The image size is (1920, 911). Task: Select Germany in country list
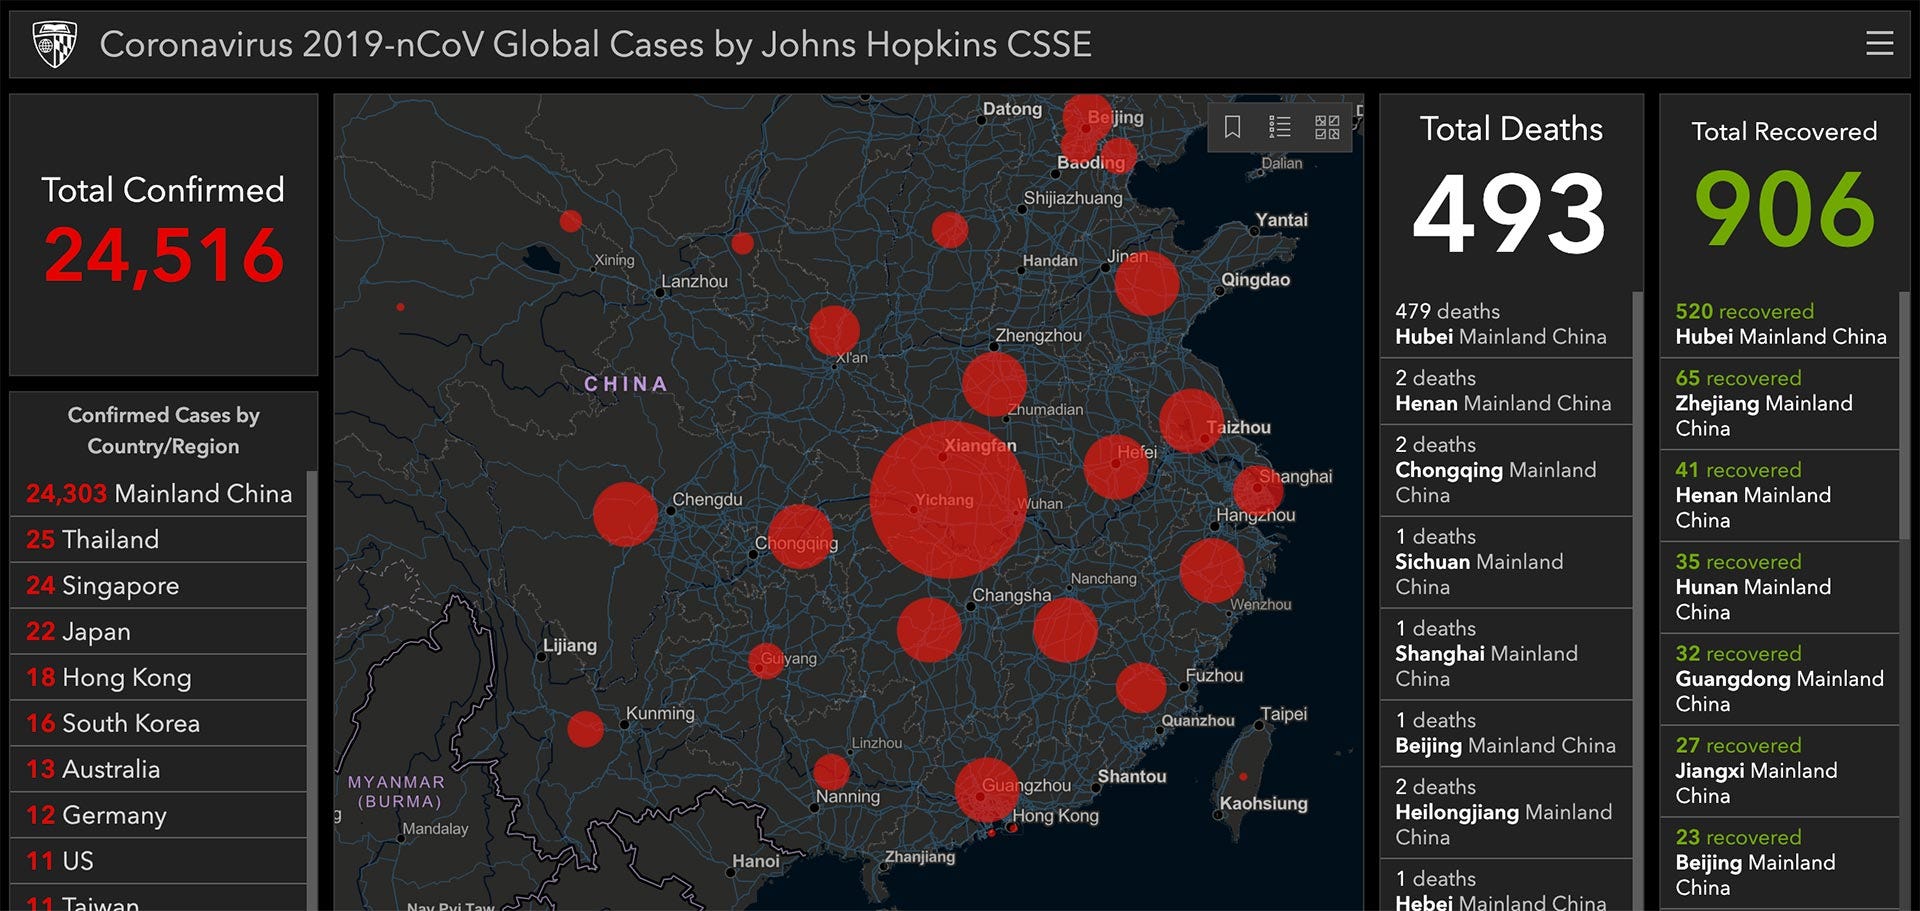[x=158, y=815]
